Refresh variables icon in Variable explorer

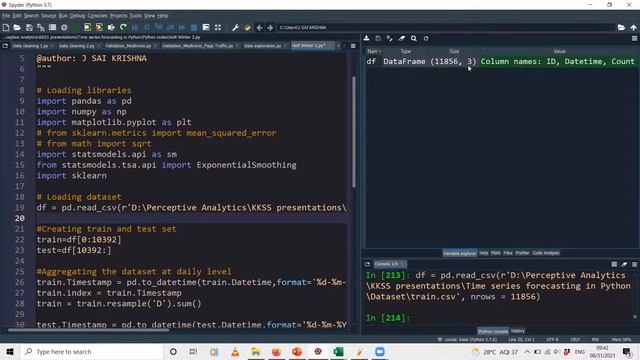426,38
